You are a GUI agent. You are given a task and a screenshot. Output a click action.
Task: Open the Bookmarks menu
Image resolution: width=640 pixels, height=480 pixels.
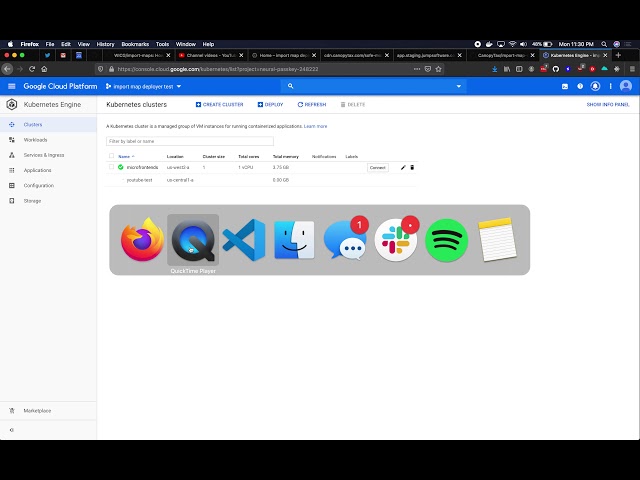pyautogui.click(x=135, y=44)
